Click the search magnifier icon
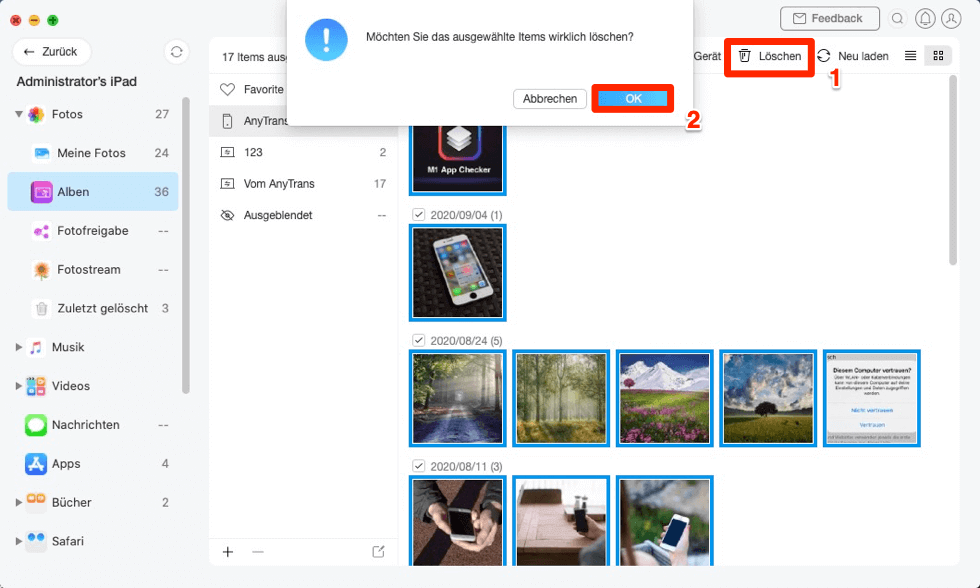The image size is (980, 588). click(897, 19)
